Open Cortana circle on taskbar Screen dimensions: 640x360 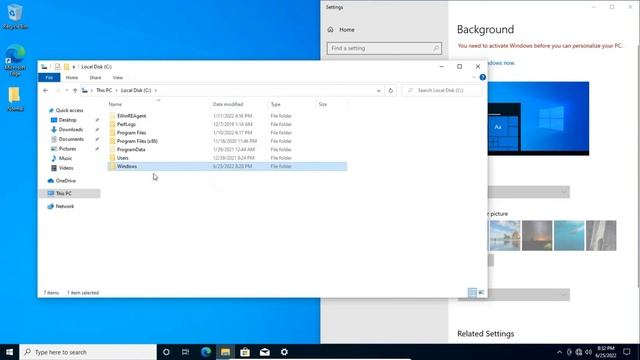[166, 352]
